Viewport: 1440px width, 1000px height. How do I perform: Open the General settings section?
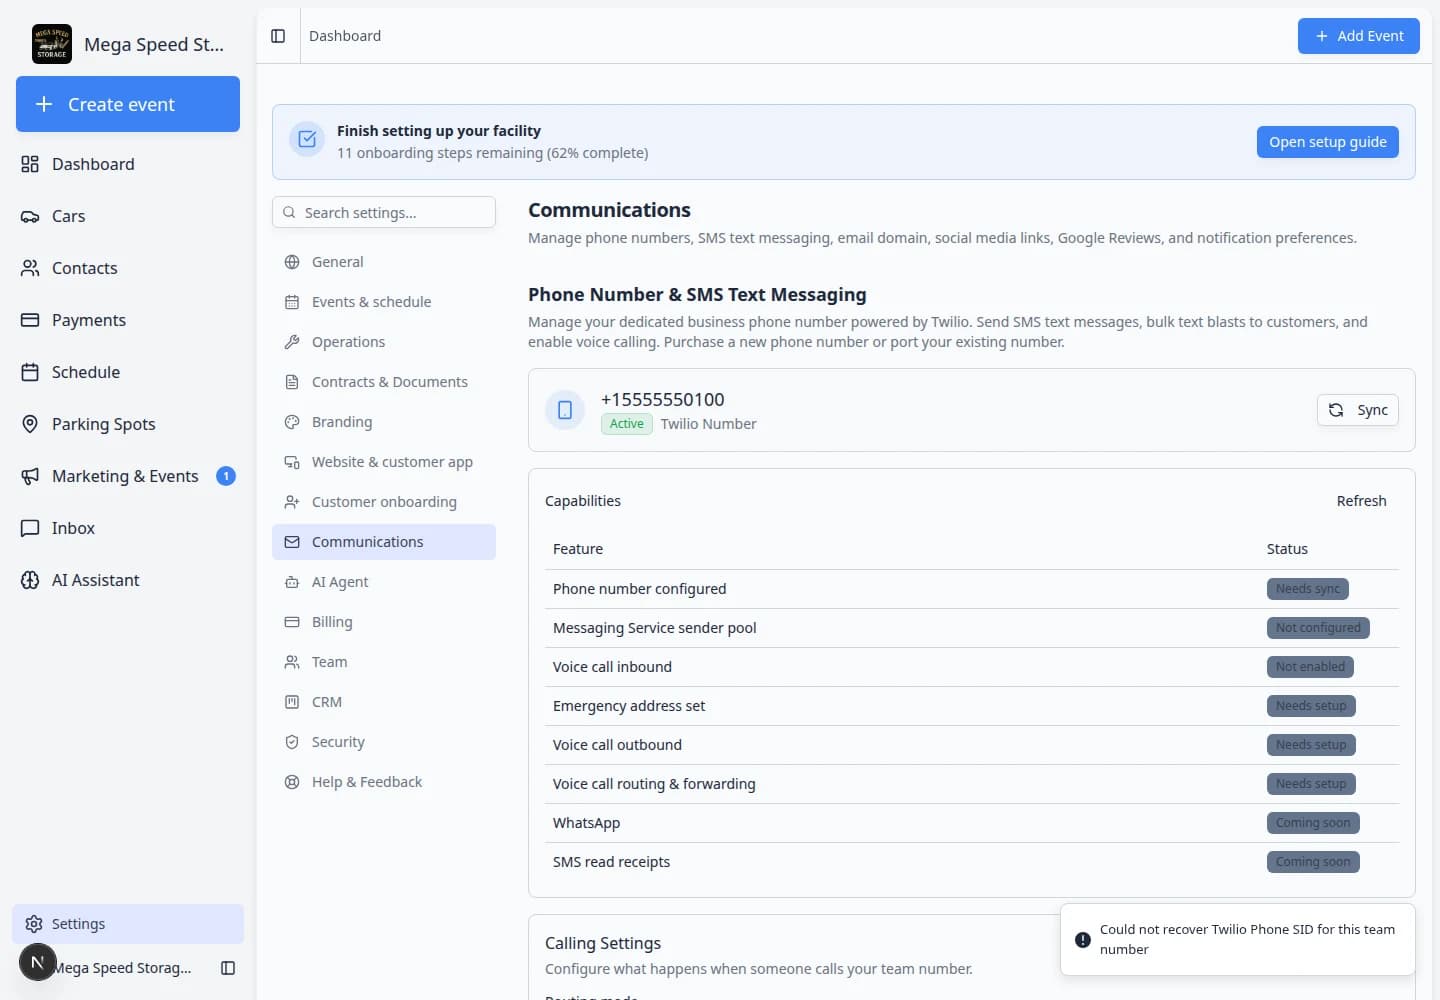pyautogui.click(x=384, y=262)
